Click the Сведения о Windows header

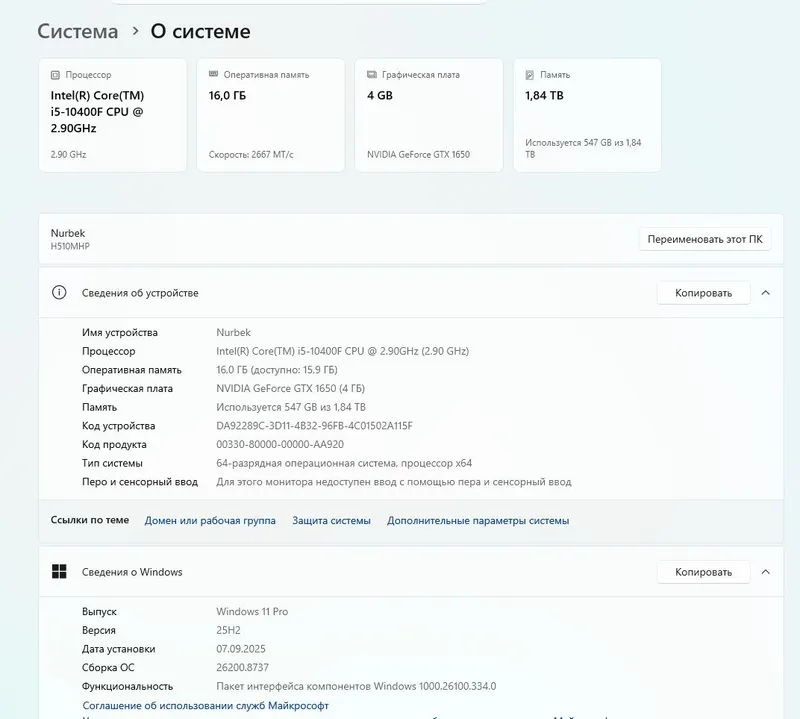[132, 572]
